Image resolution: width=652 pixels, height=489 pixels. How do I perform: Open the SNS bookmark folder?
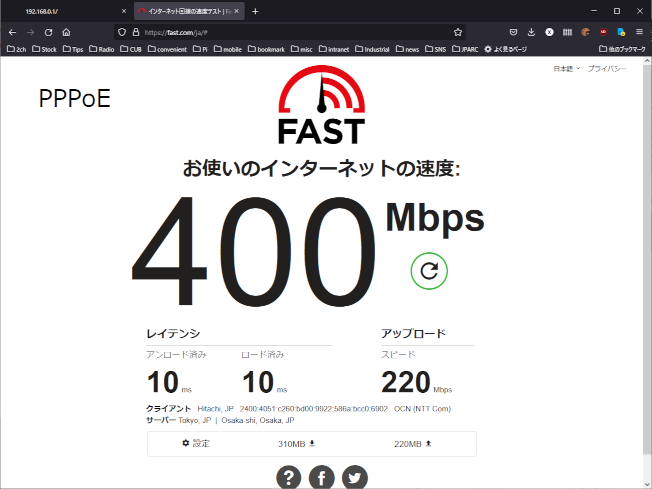(x=435, y=49)
